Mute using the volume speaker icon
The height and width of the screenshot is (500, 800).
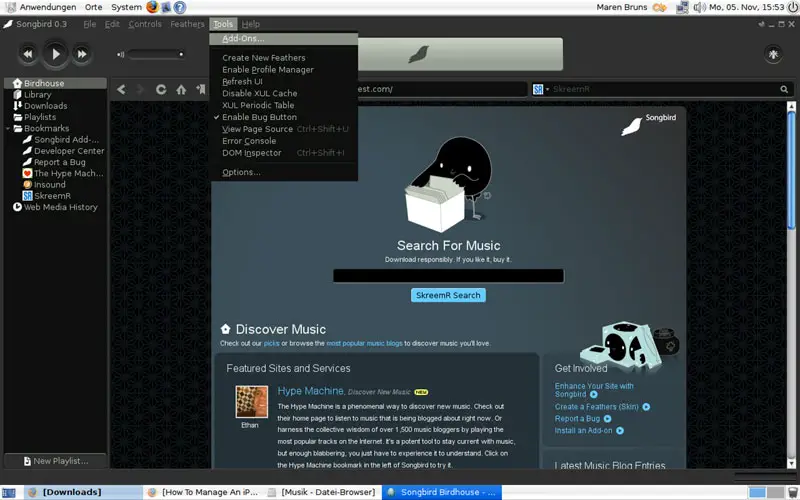(121, 54)
